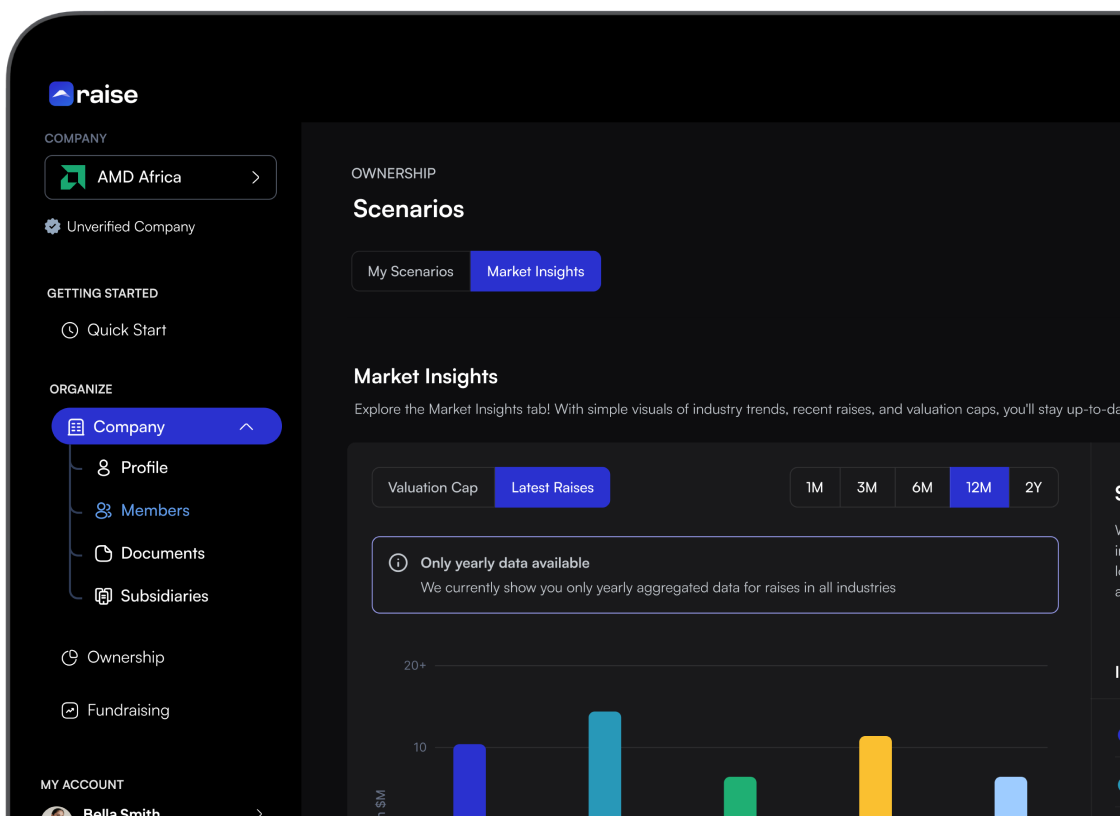Image resolution: width=1120 pixels, height=816 pixels.
Task: Click the Members people icon
Action: coord(104,510)
